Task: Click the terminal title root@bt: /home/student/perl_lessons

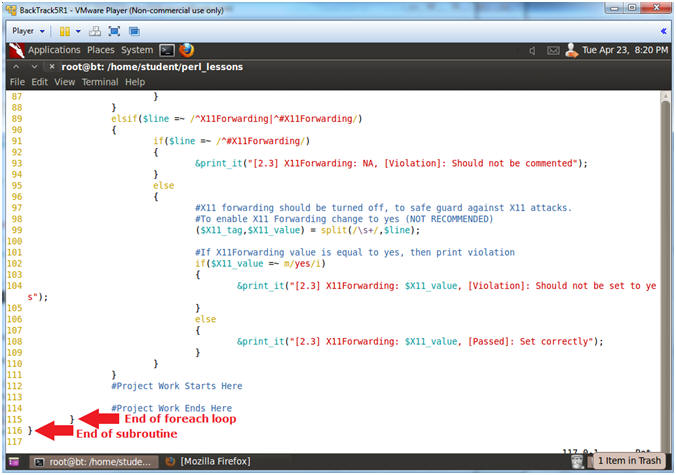Action: 152,67
